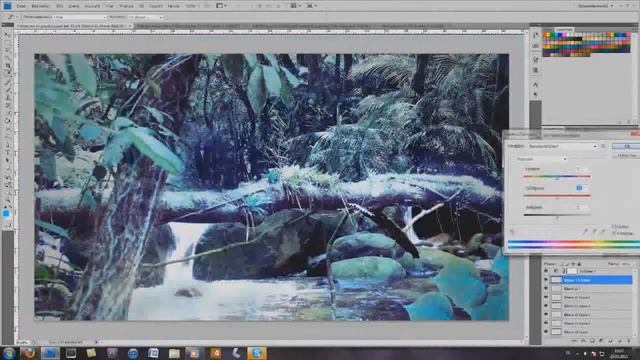
Task: Click the lock all padlock icon in Layers panel
Action: (x=579, y=264)
